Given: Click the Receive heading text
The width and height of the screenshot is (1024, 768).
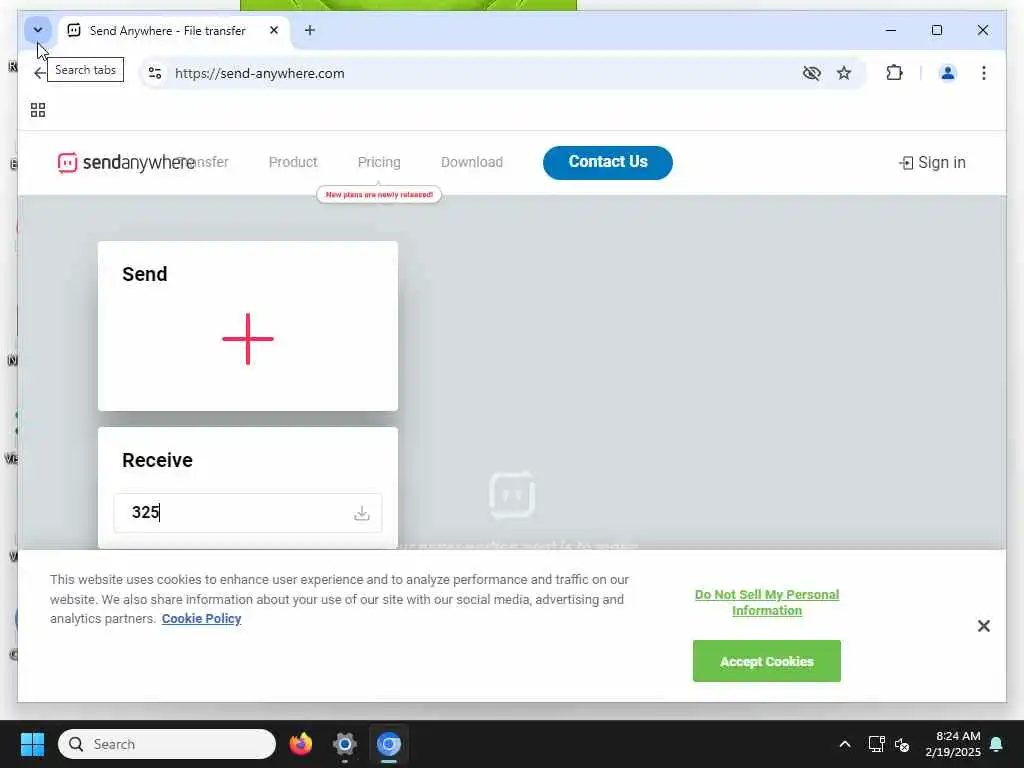Looking at the screenshot, I should pos(157,460).
